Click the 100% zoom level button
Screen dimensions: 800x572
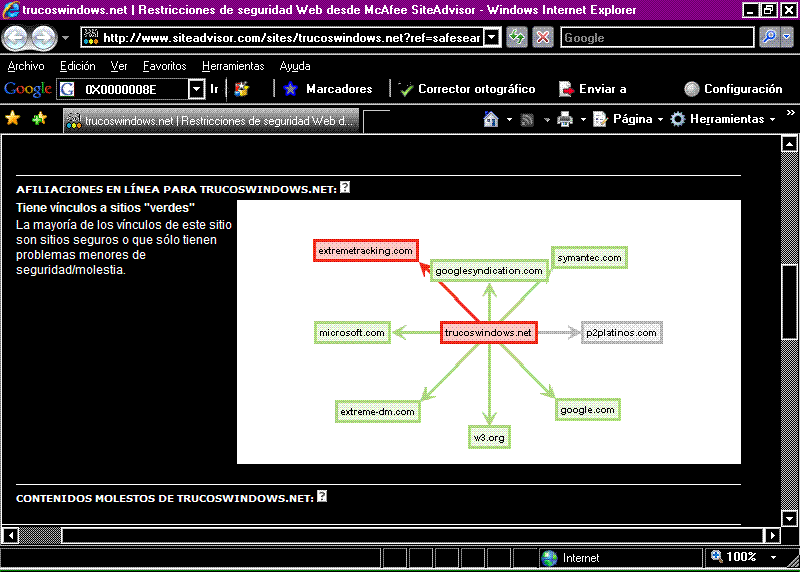[734, 557]
